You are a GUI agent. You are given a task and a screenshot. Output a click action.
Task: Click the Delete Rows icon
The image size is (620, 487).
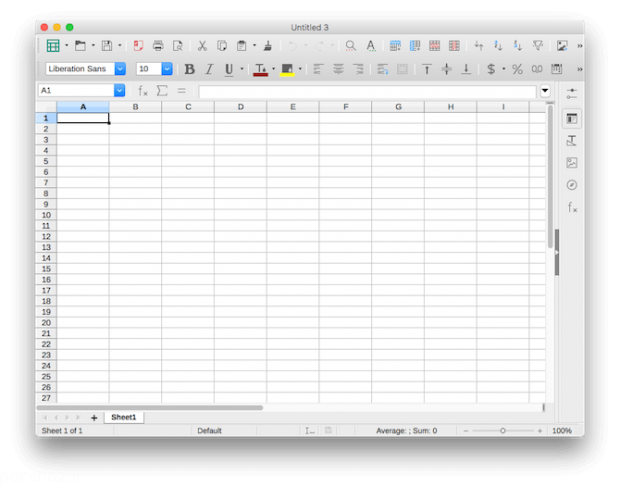(435, 46)
